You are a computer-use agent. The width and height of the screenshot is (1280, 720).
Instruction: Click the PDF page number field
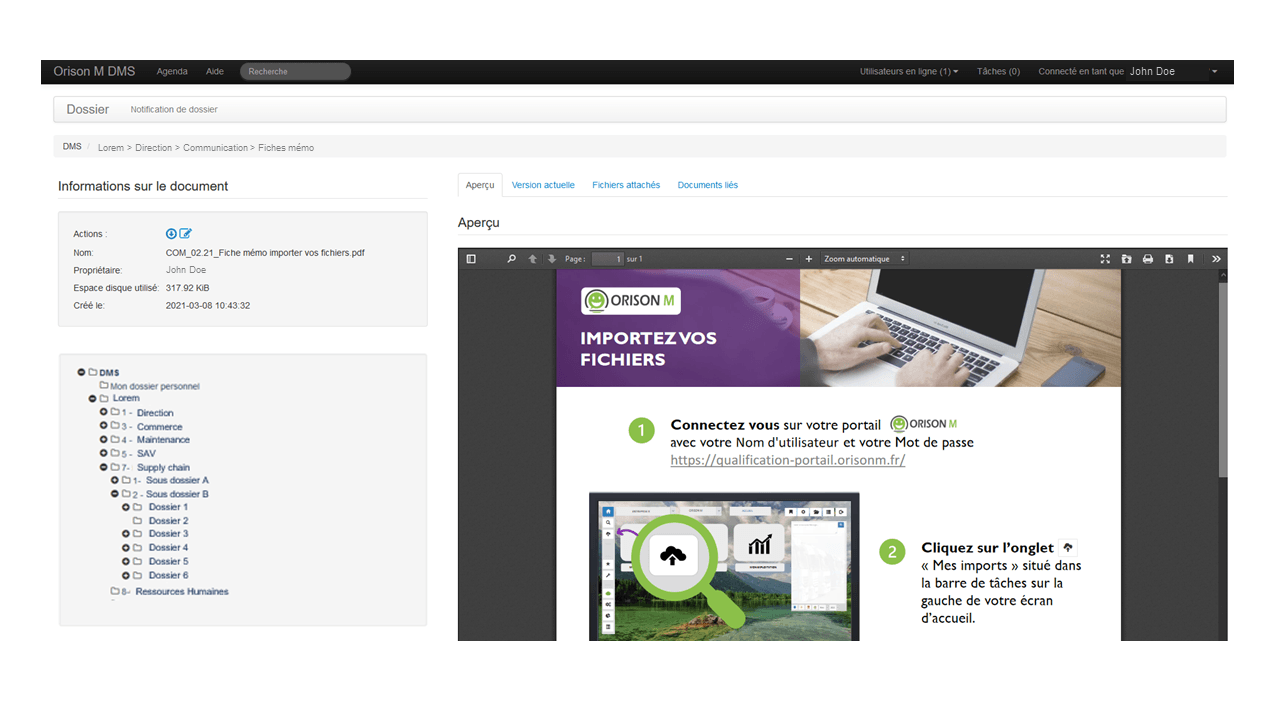pos(607,259)
